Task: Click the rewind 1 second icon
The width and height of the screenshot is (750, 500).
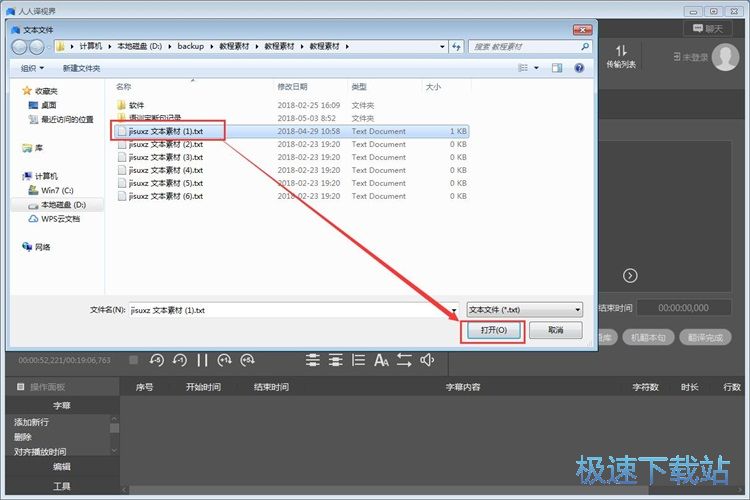Action: coord(179,360)
